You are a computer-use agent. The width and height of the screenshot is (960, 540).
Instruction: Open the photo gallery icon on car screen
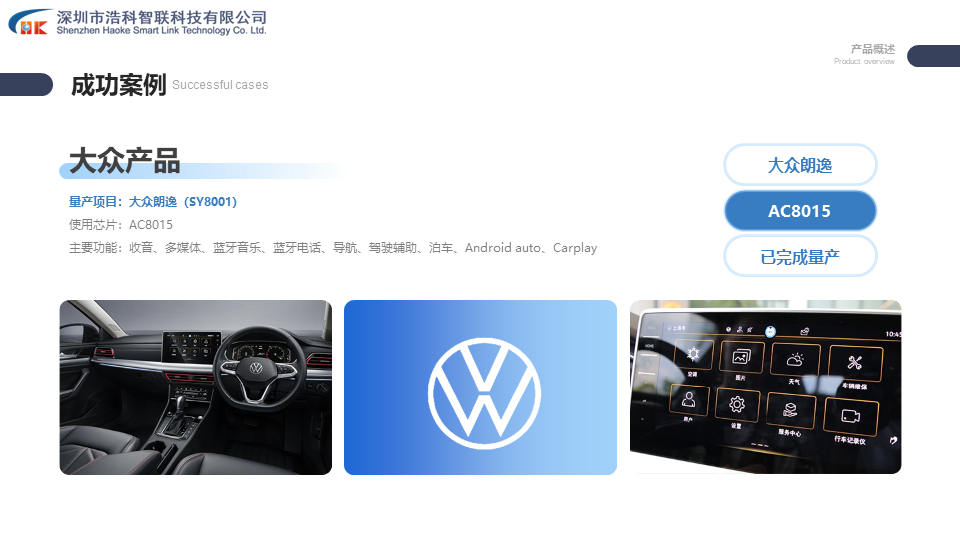741,357
